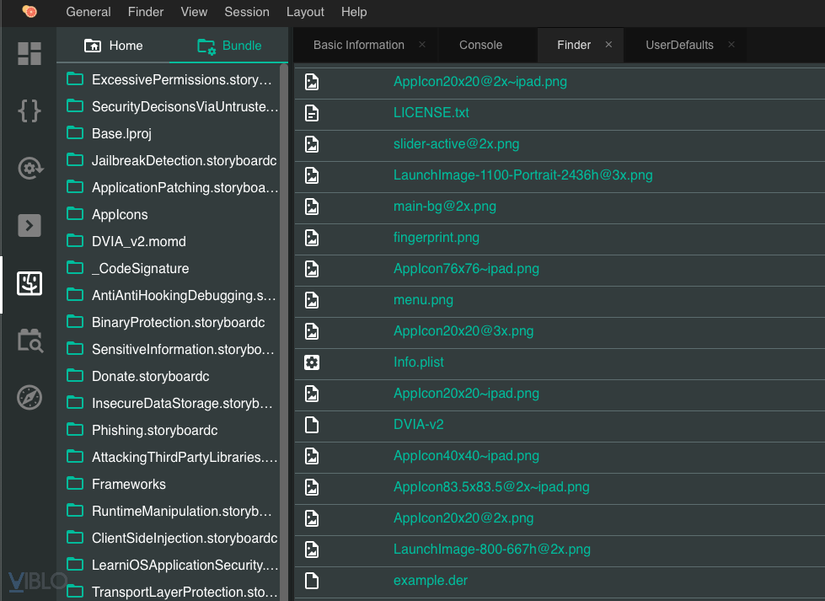This screenshot has height=601, width=825.
Task: Open the Session menu
Action: (x=247, y=12)
